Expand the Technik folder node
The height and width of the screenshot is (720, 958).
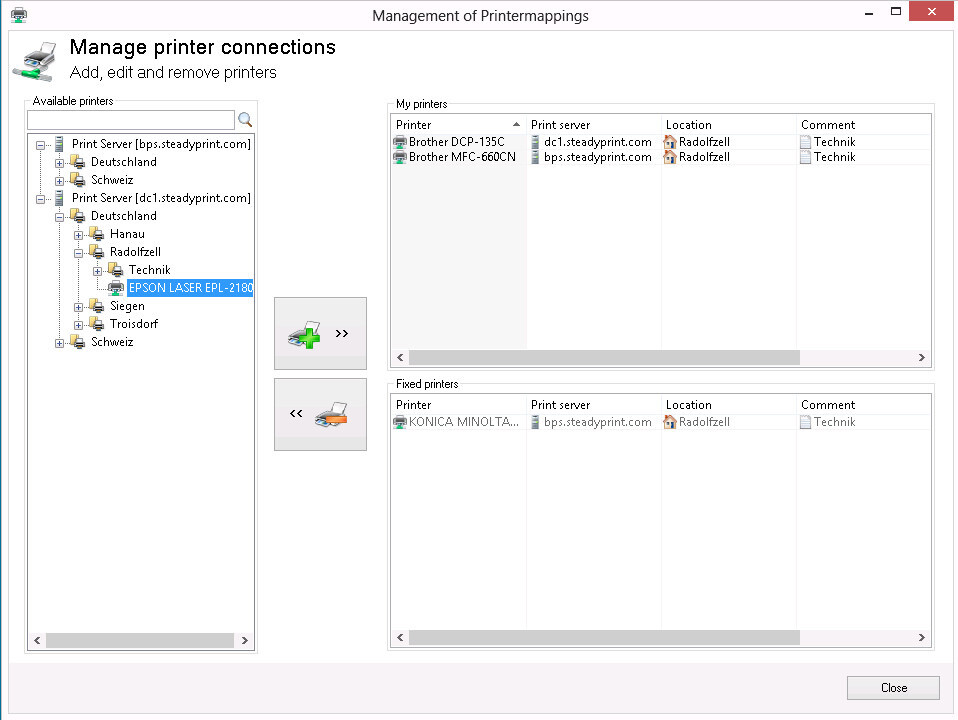97,271
